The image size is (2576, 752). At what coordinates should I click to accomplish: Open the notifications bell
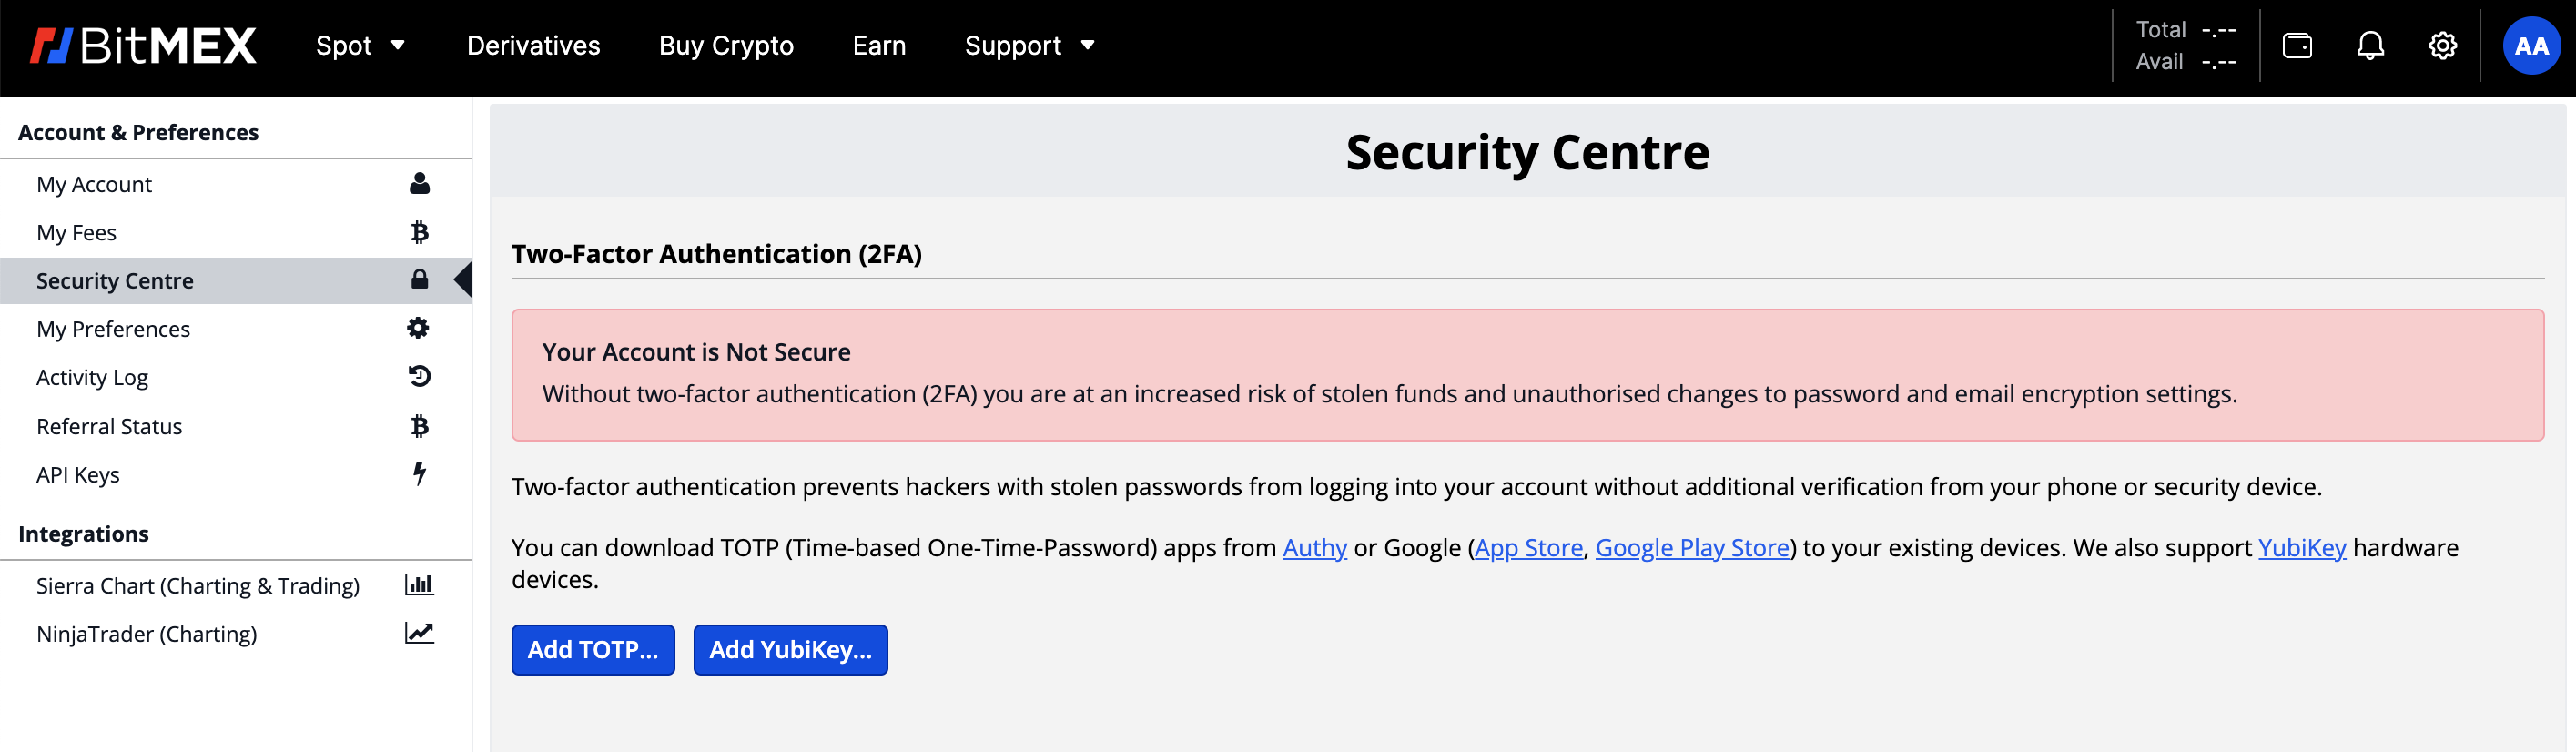[x=2370, y=46]
